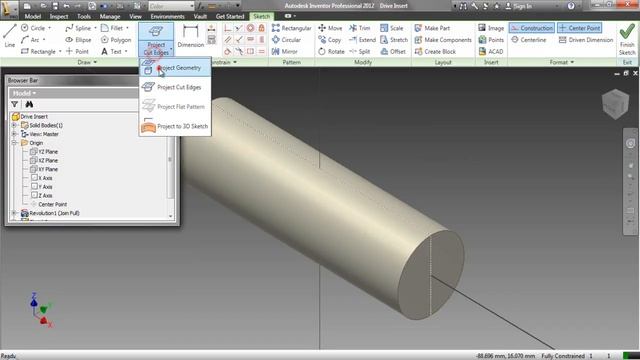Open the Model browser dropdown
The width and height of the screenshot is (640, 360).
pos(24,93)
